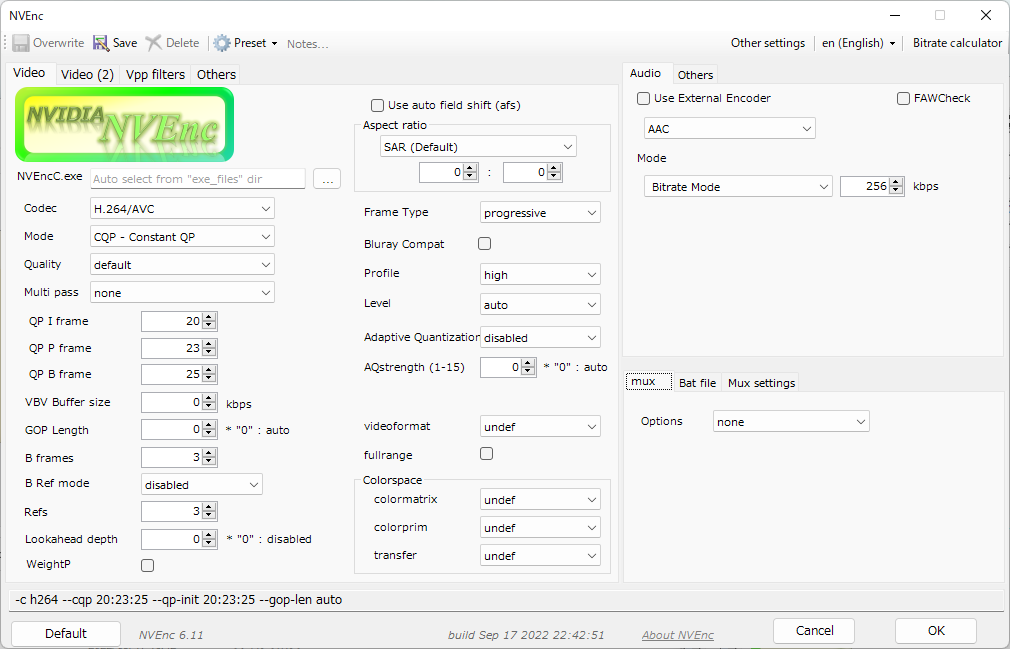The width and height of the screenshot is (1010, 649).
Task: Click the Save icon in toolbar
Action: [x=101, y=43]
